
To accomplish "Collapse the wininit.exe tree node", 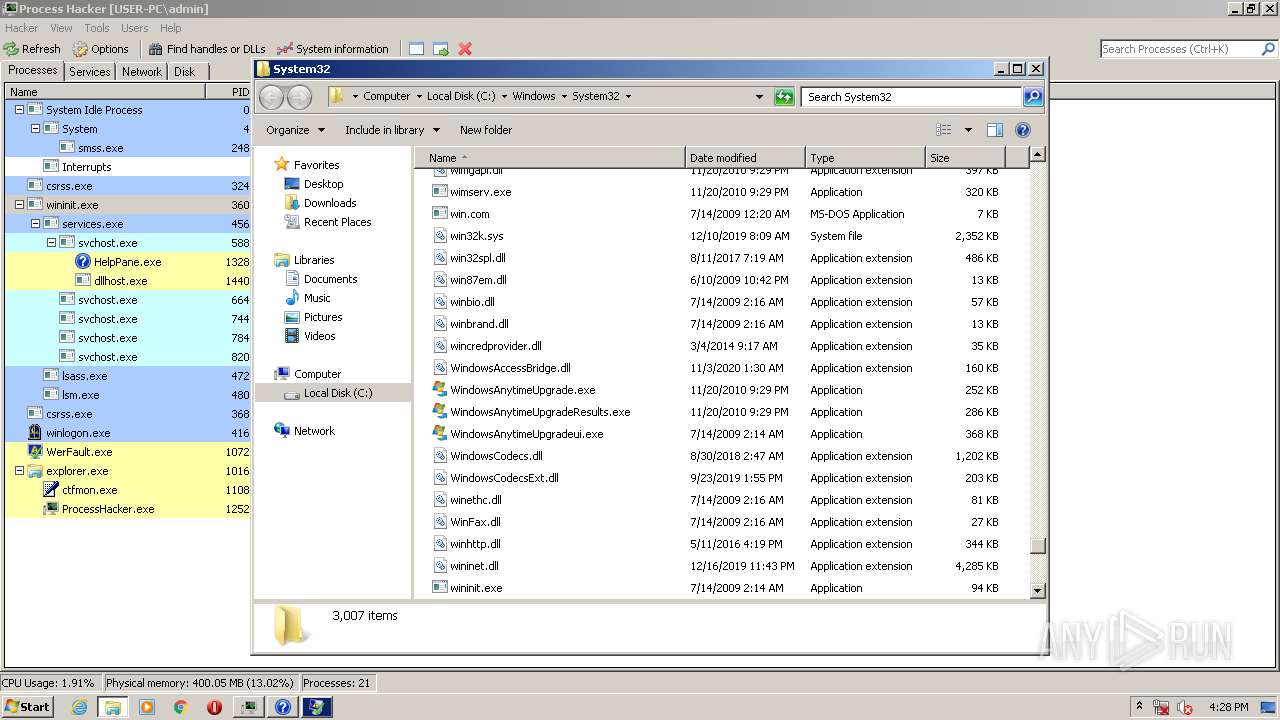I will point(18,205).
